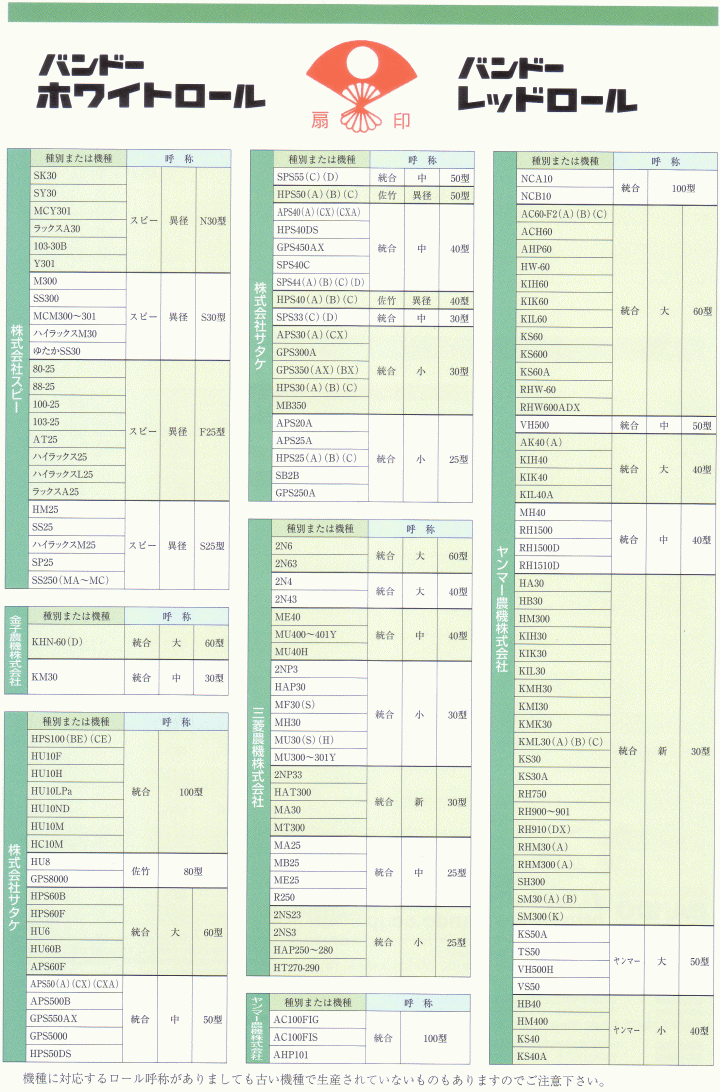Select the NCA10 model row
Viewport: 720px width, 1092px height.
565,179
